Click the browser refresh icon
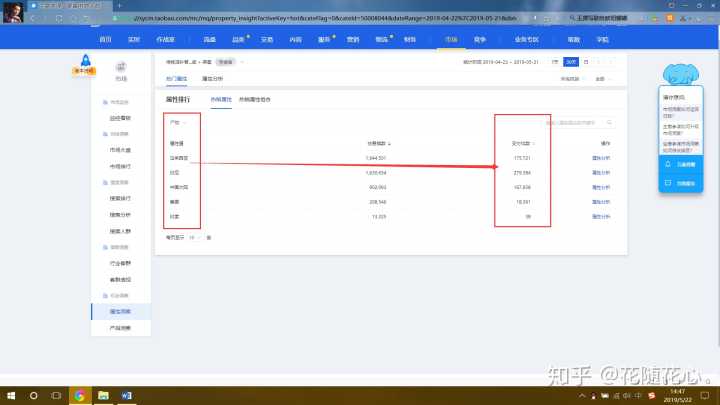This screenshot has width=720, height=405. [x=59, y=18]
